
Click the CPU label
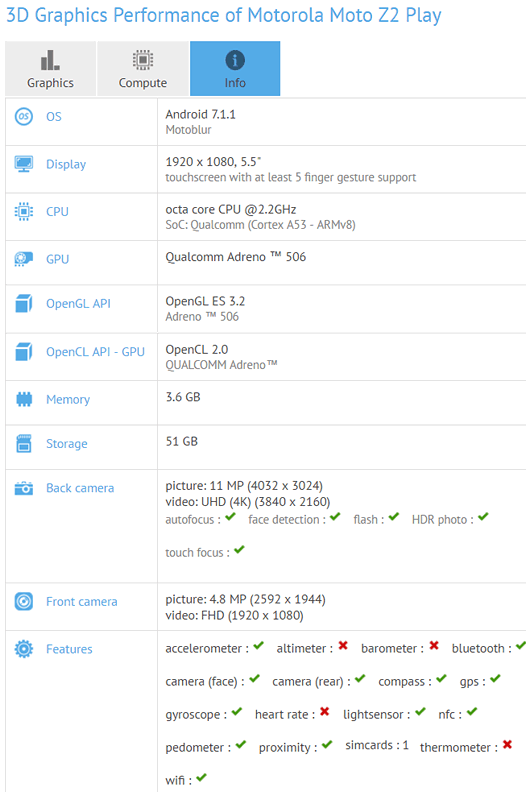57,212
